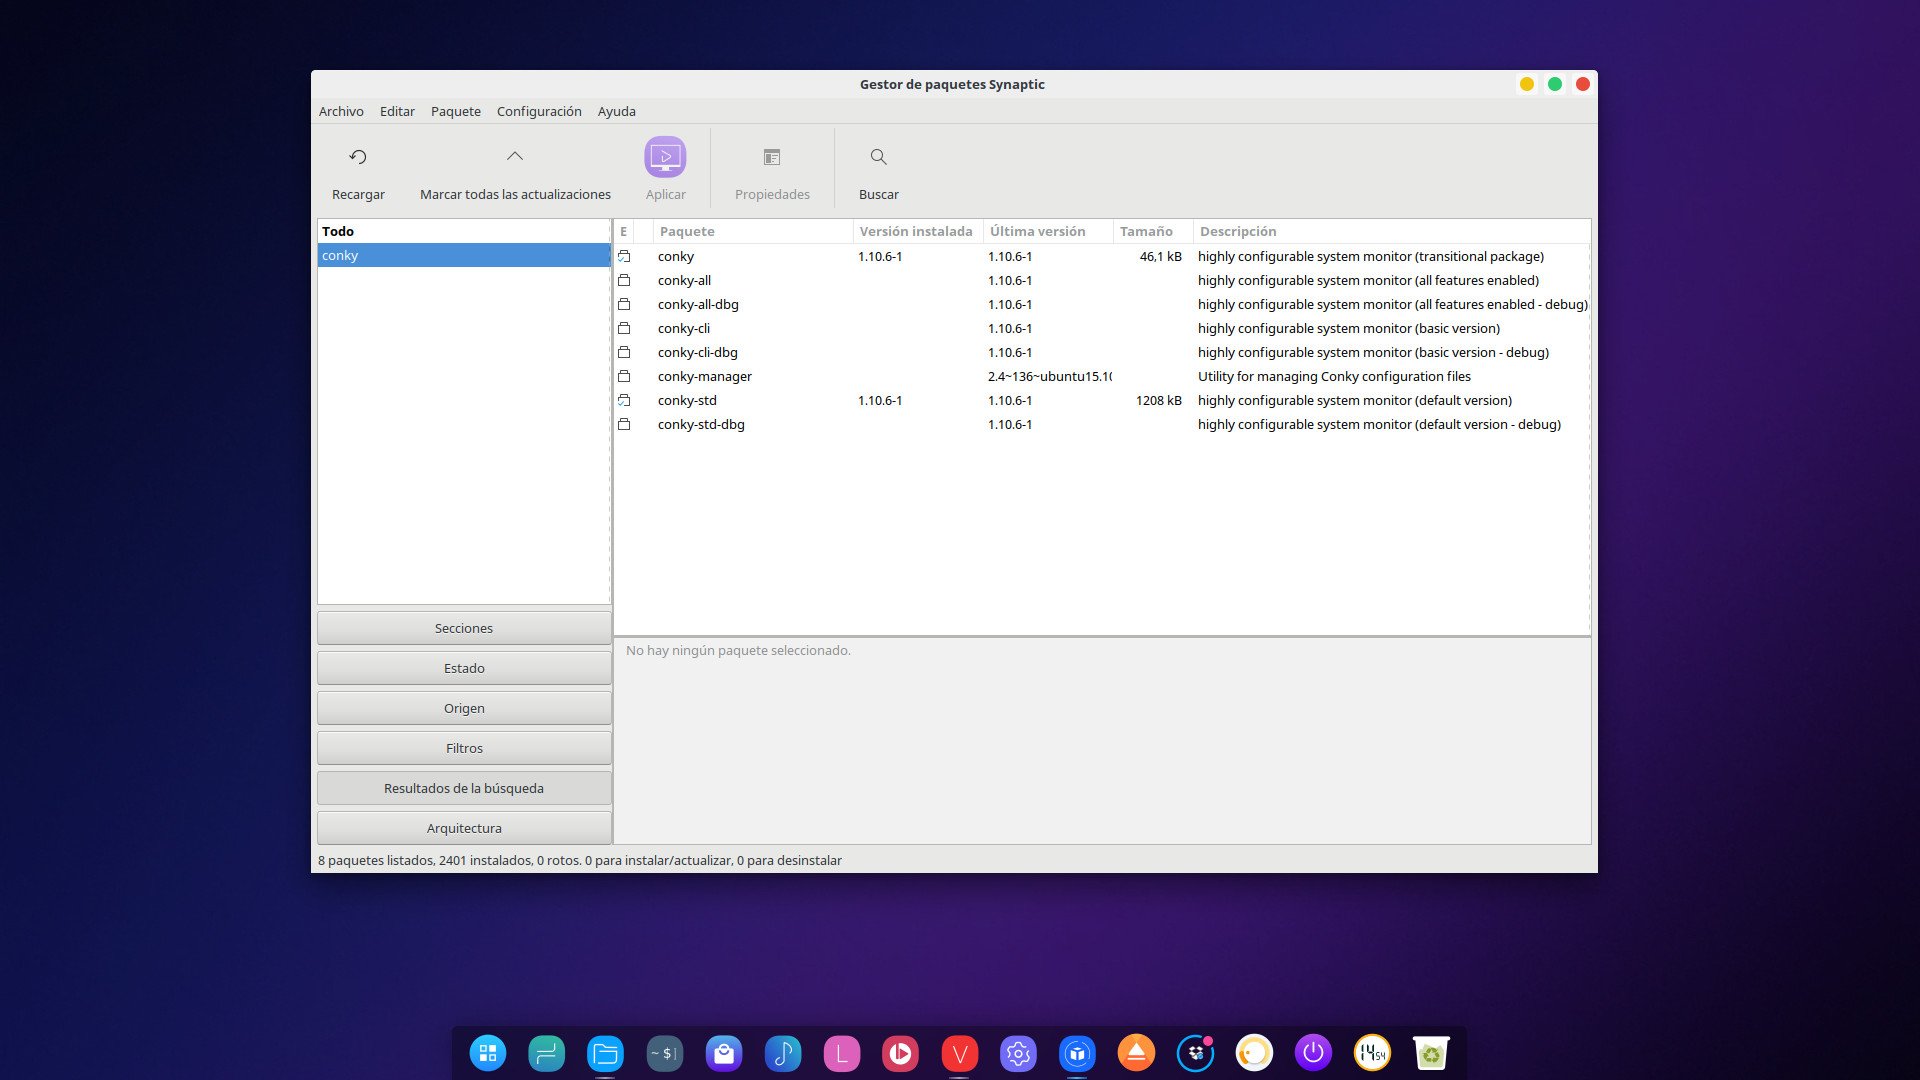1920x1080 pixels.
Task: Toggle status box for conky package
Action: tap(624, 257)
